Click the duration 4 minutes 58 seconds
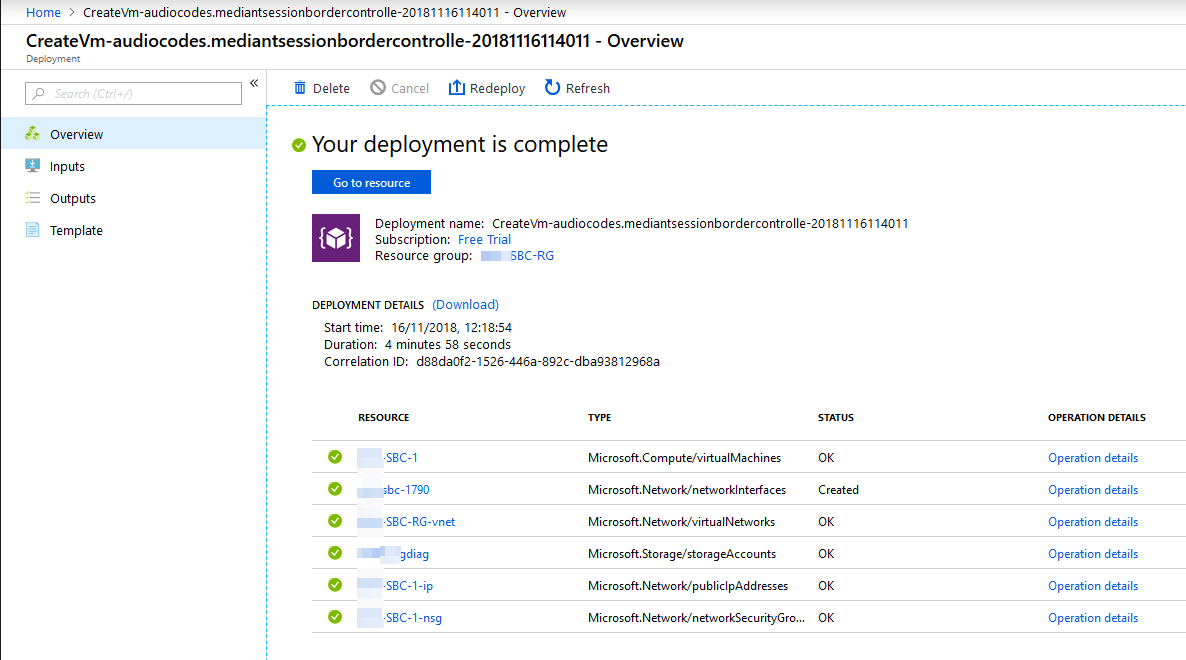This screenshot has height=660, width=1186. [x=448, y=345]
